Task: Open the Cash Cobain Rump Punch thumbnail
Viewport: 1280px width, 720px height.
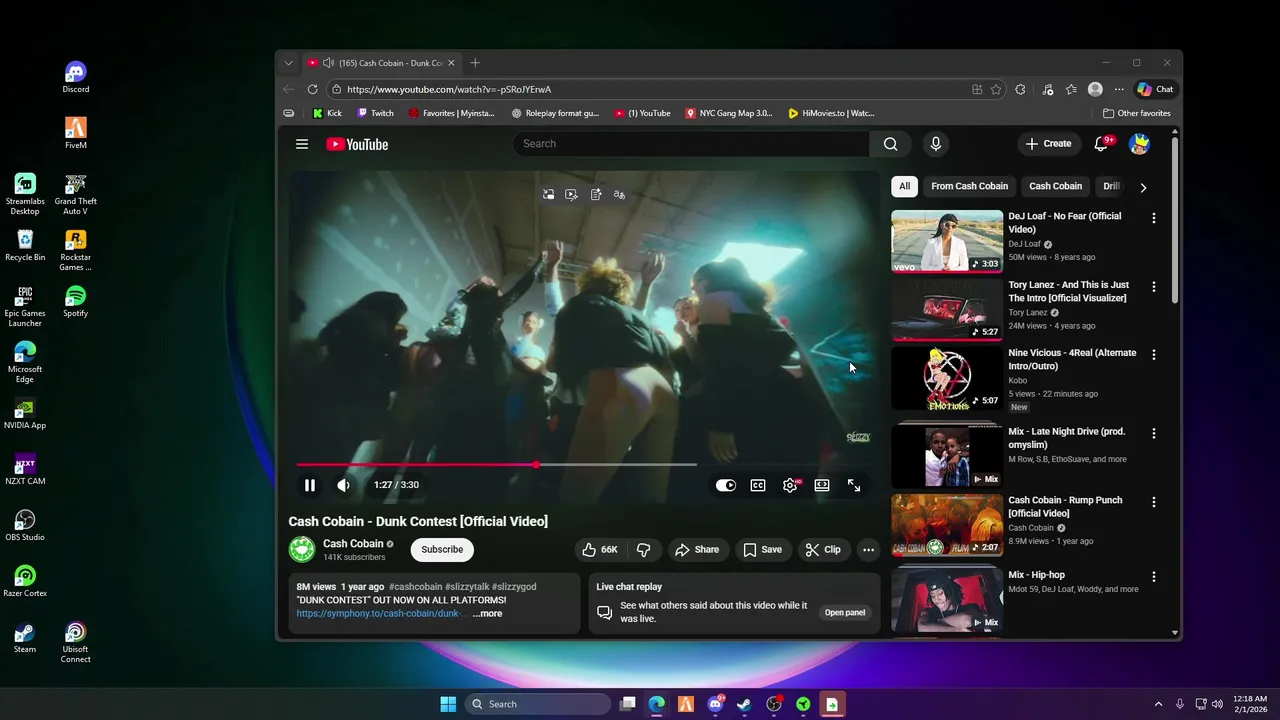Action: point(947,525)
